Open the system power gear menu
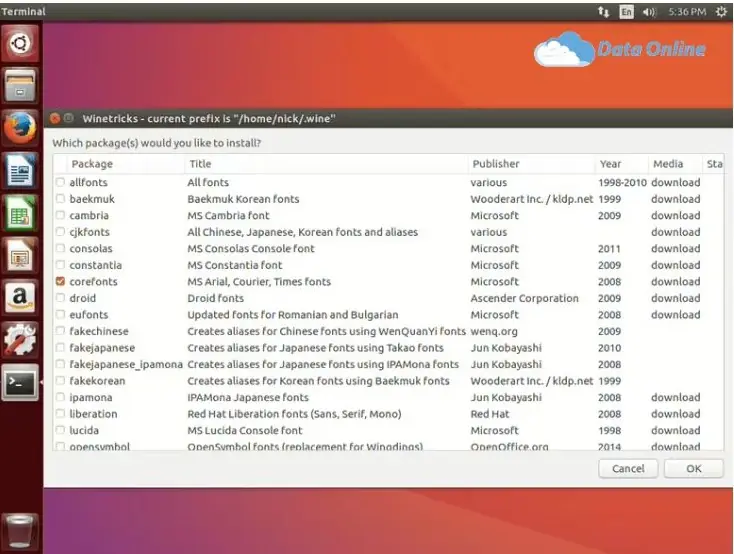 pos(721,12)
